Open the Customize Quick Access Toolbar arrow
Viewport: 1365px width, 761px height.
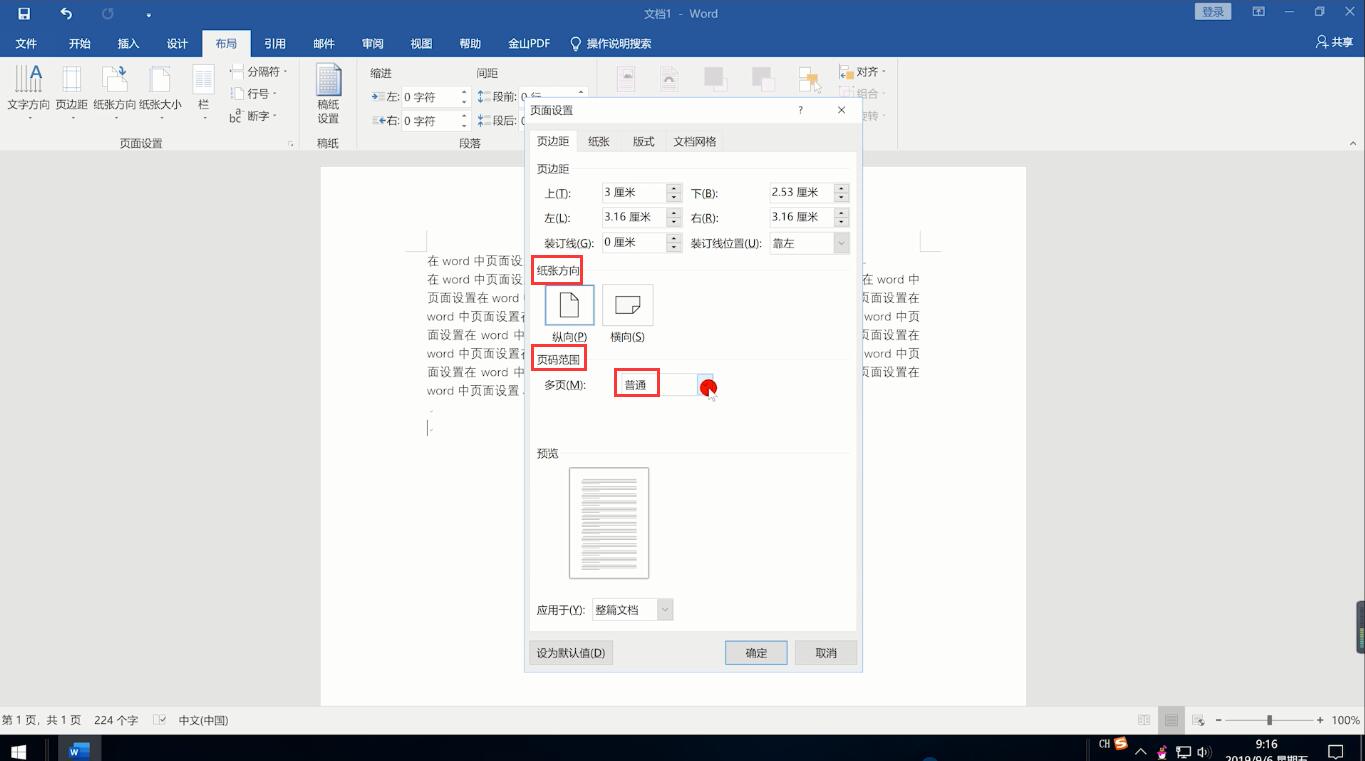point(148,15)
